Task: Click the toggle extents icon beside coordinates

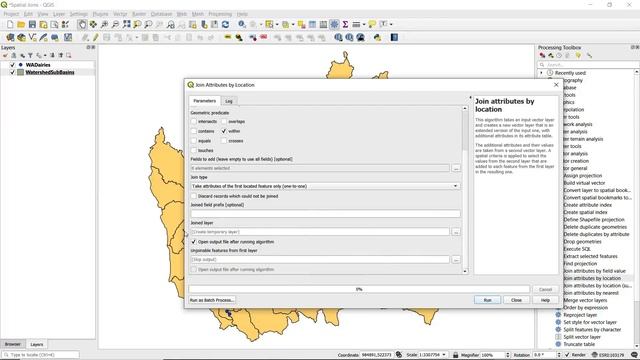Action: coord(399,355)
